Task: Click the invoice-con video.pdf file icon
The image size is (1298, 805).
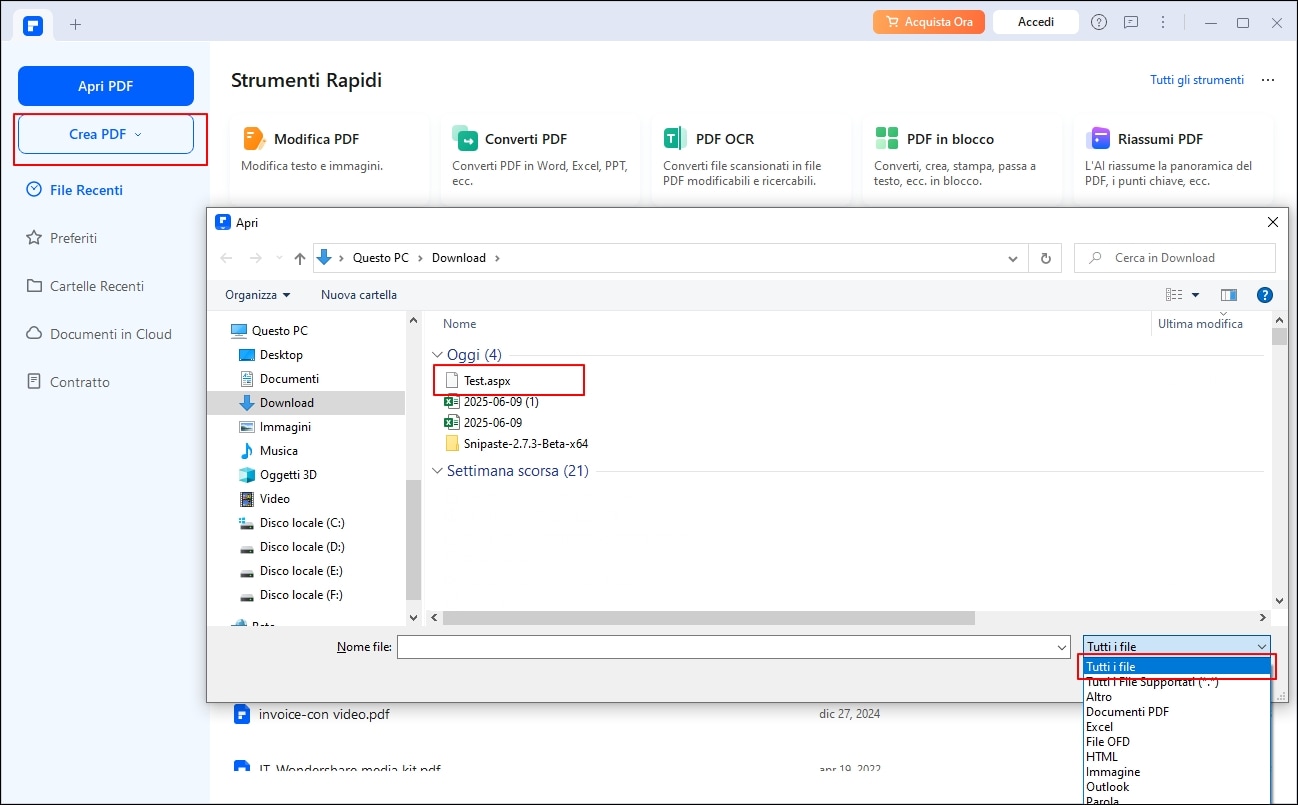Action: coord(241,714)
